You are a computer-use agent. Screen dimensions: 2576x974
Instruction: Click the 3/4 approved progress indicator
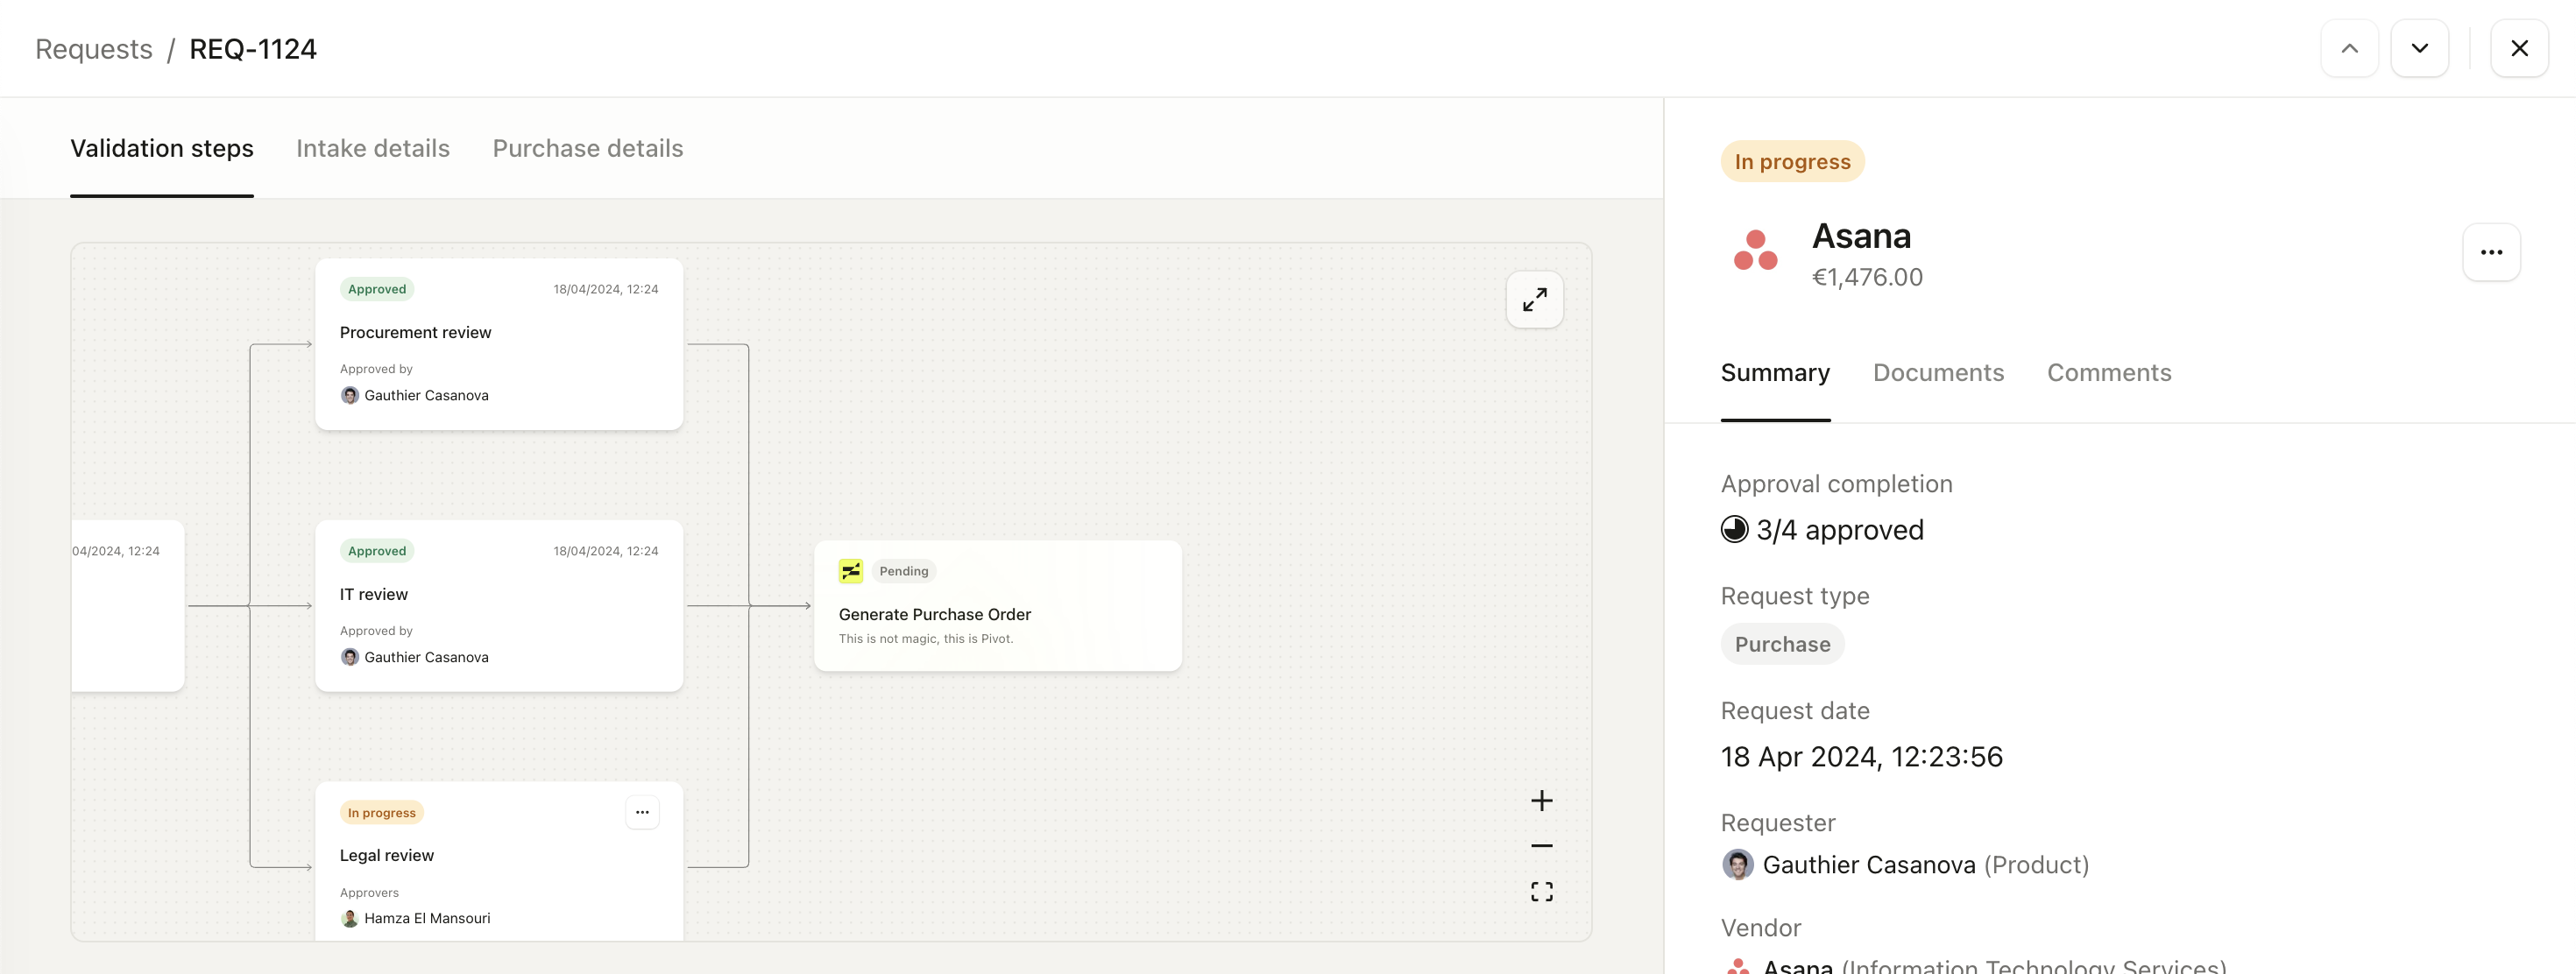tap(1822, 529)
